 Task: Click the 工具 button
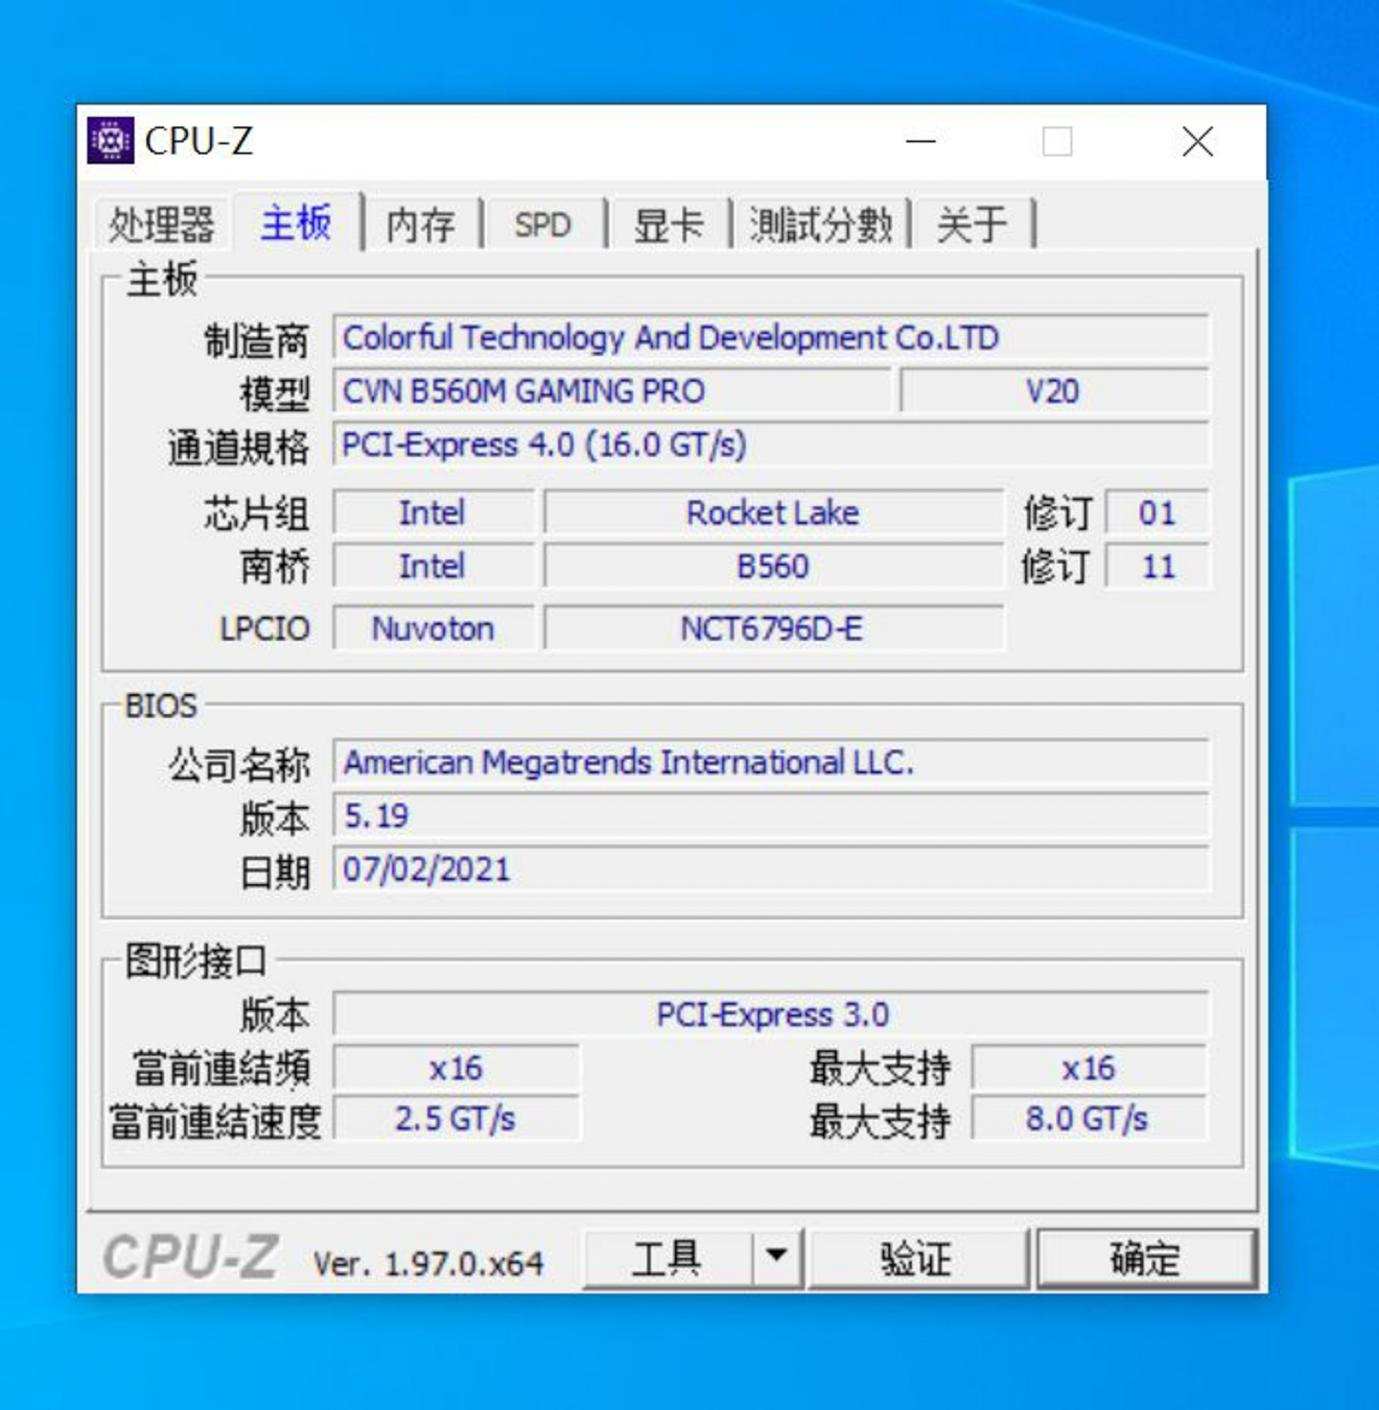click(667, 1258)
